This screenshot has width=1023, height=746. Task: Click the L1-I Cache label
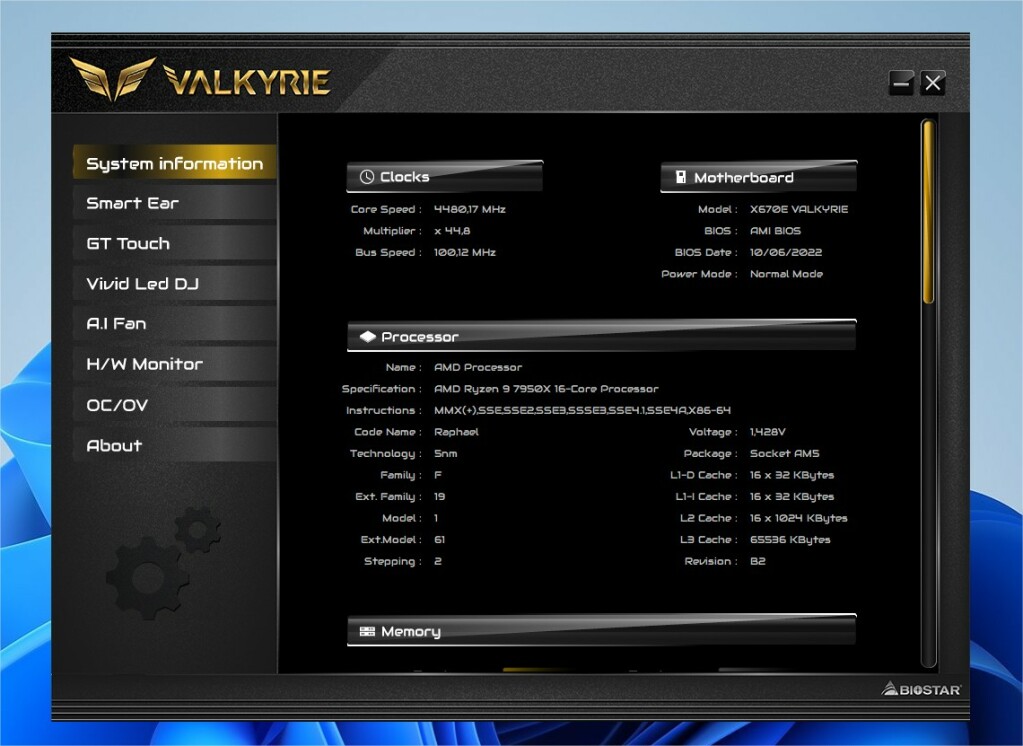point(706,496)
